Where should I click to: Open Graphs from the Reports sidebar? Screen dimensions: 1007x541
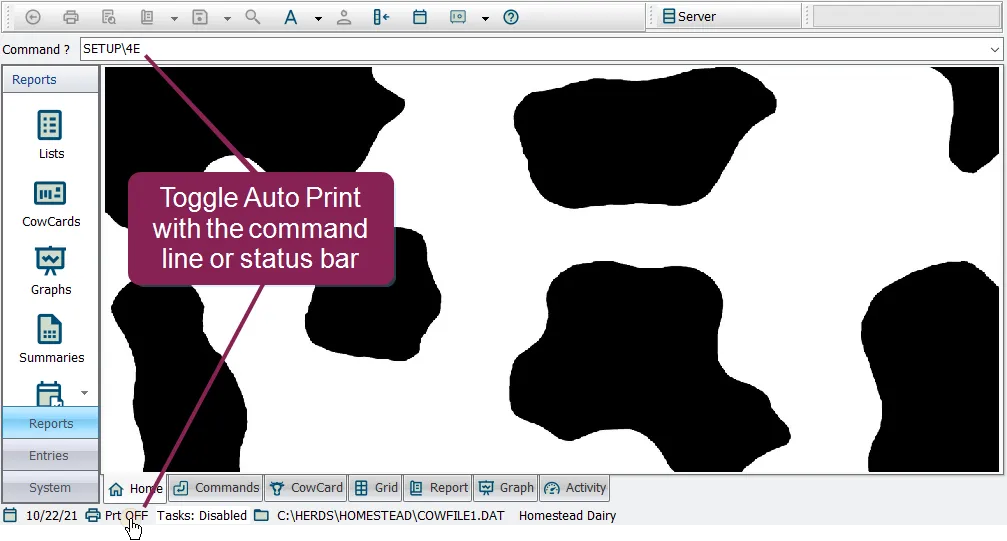(51, 271)
